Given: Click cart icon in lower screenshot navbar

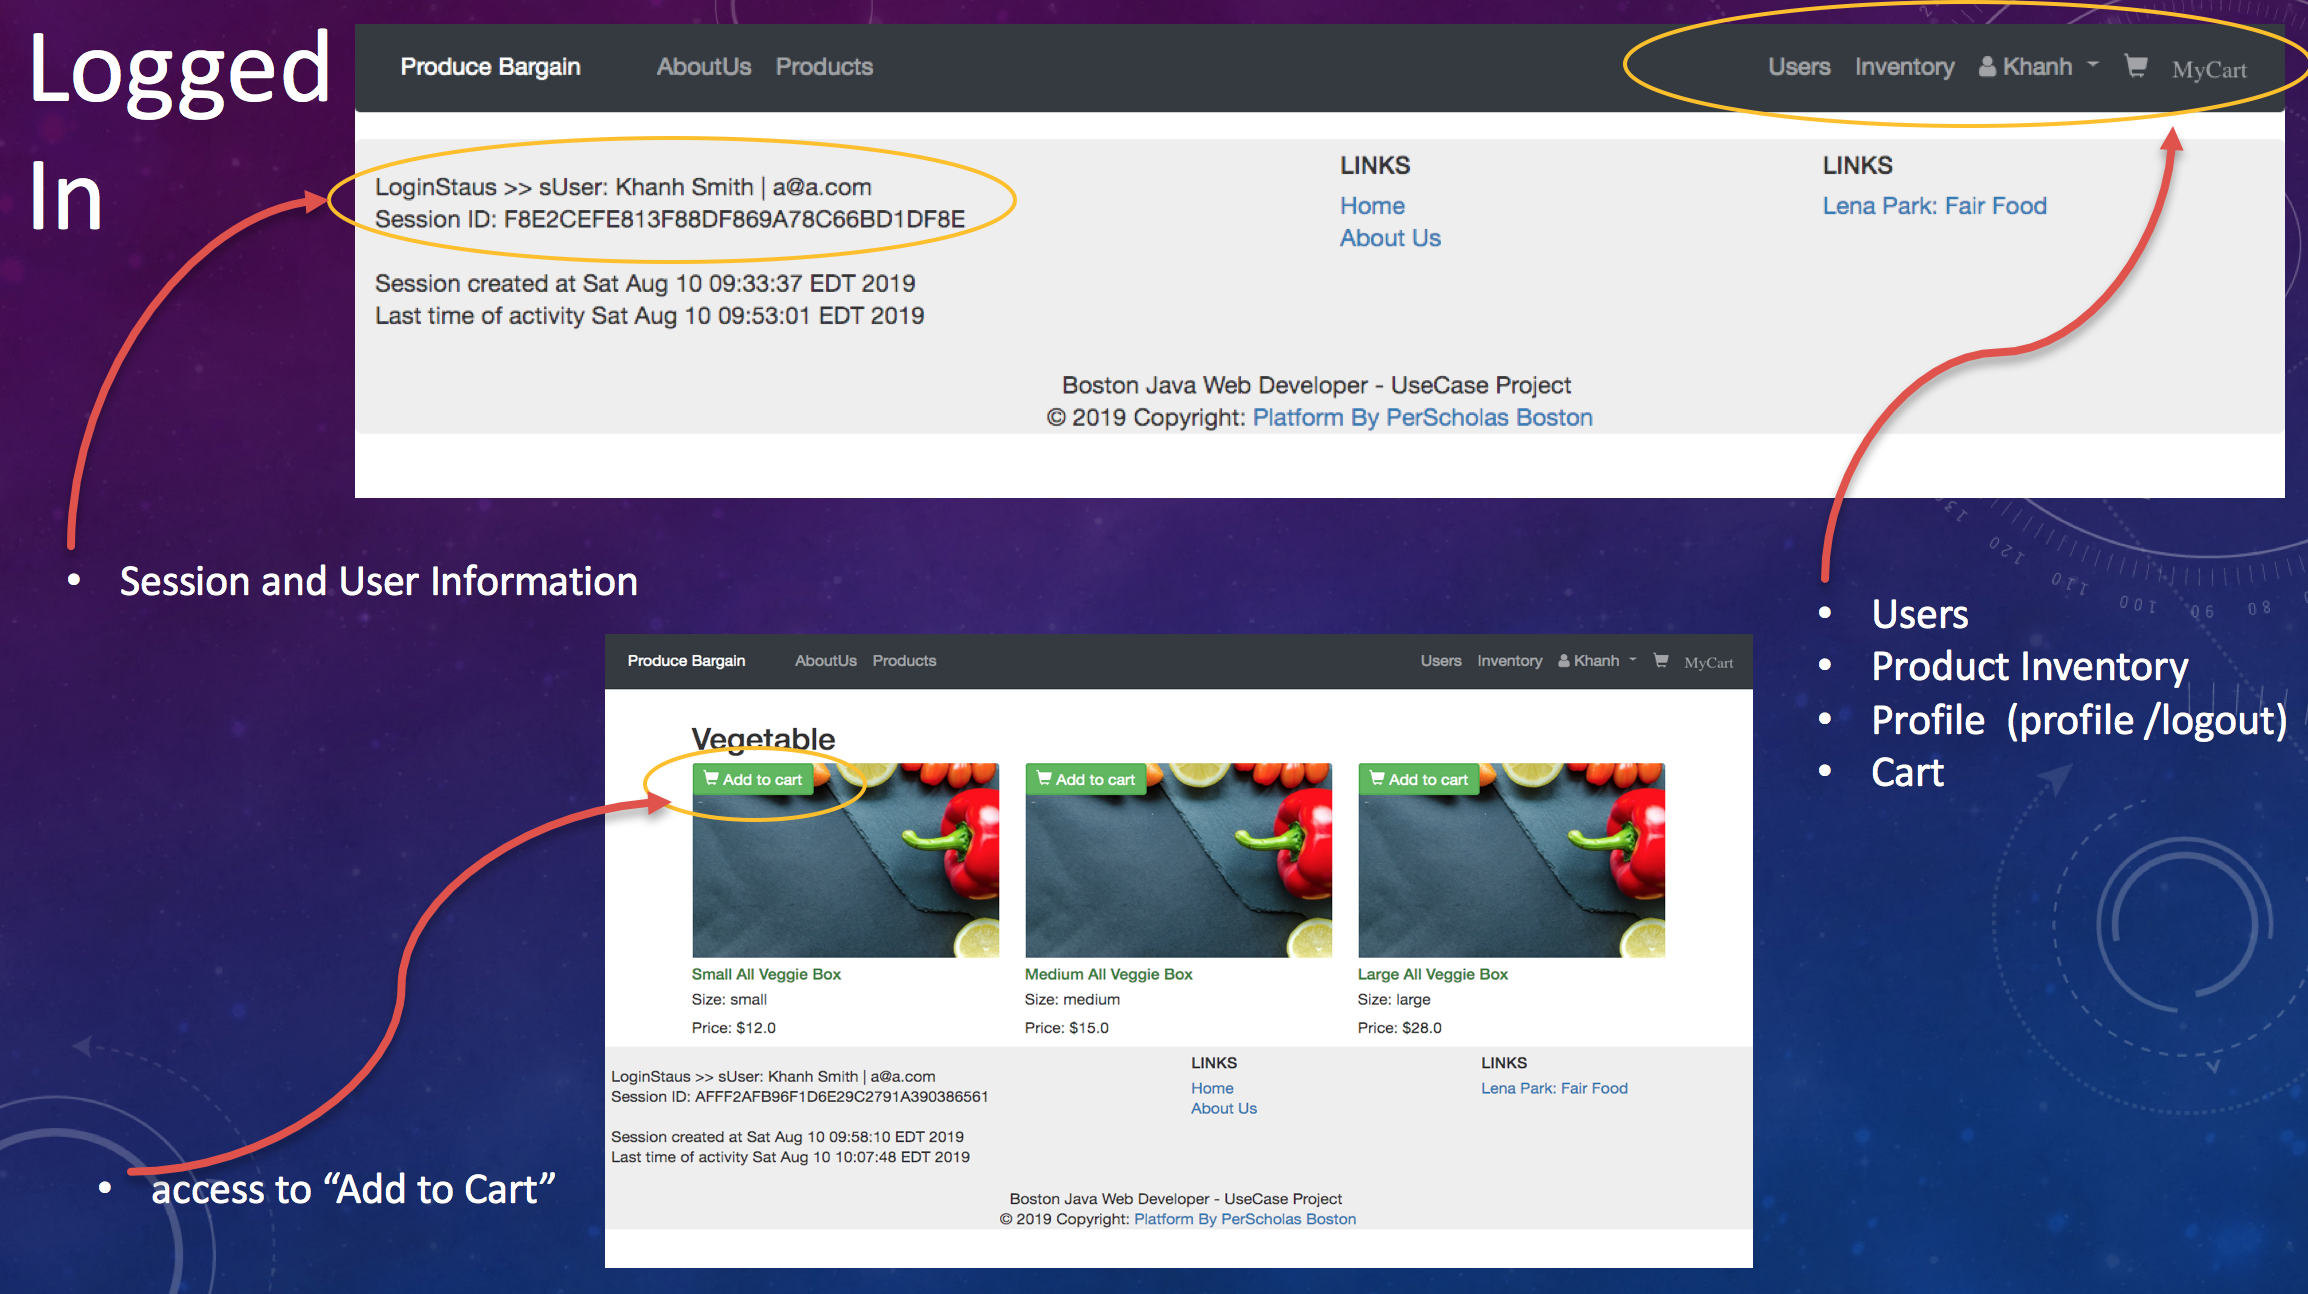Looking at the screenshot, I should tap(1660, 660).
